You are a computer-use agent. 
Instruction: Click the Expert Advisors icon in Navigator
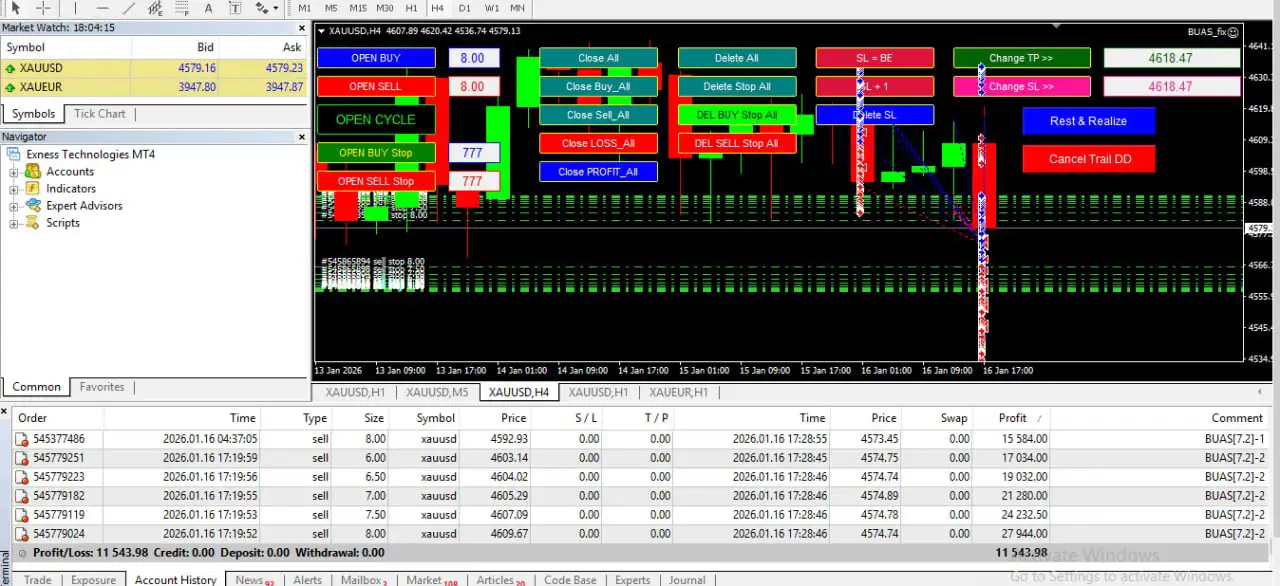point(33,206)
